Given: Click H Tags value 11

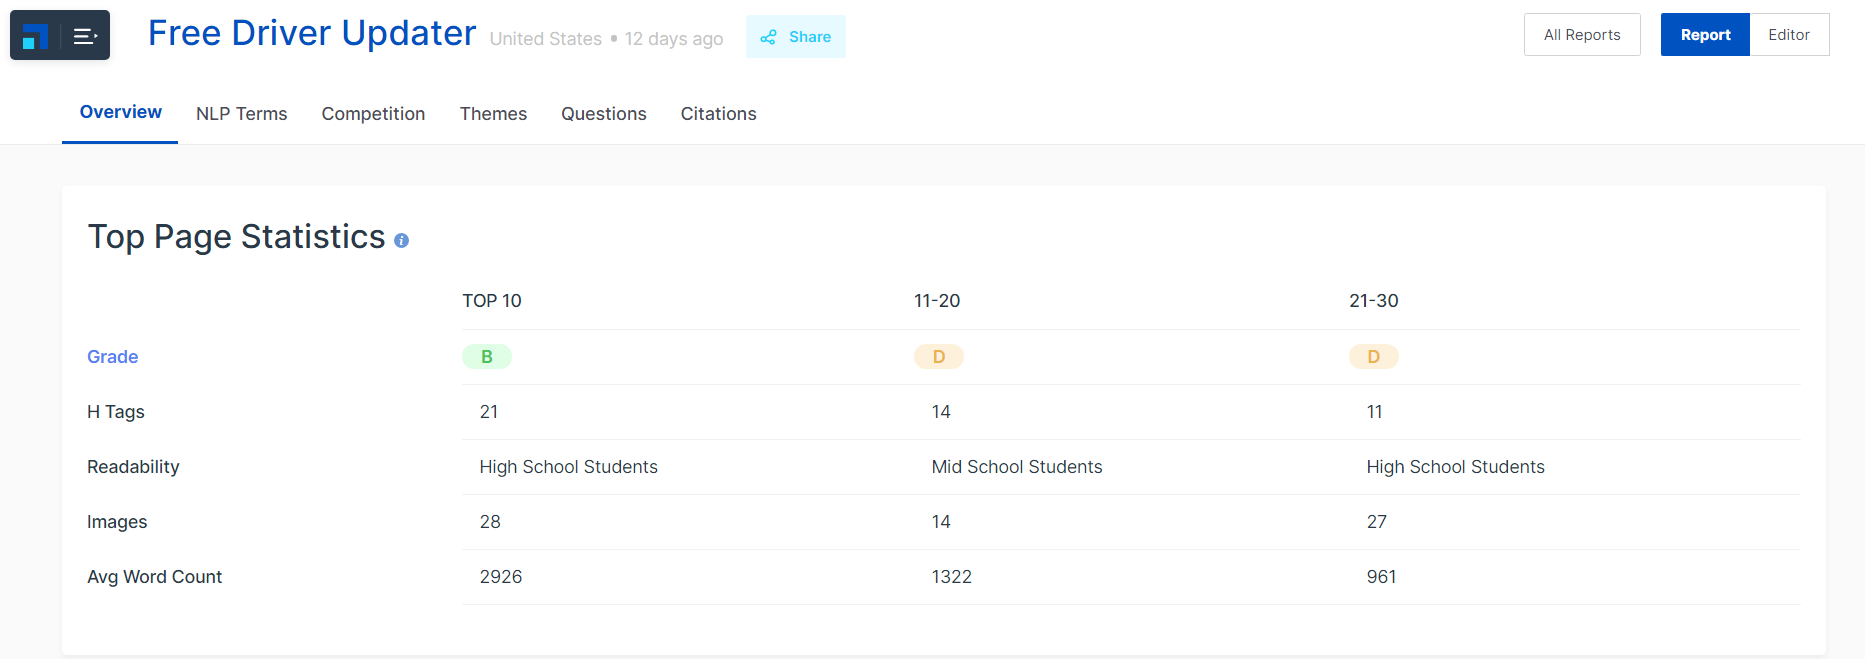Looking at the screenshot, I should point(1375,412).
